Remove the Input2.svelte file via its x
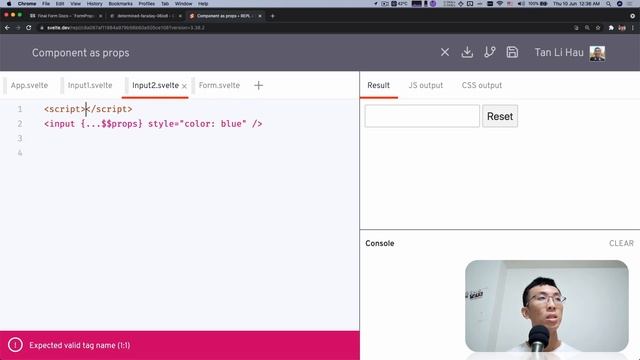 (x=184, y=86)
